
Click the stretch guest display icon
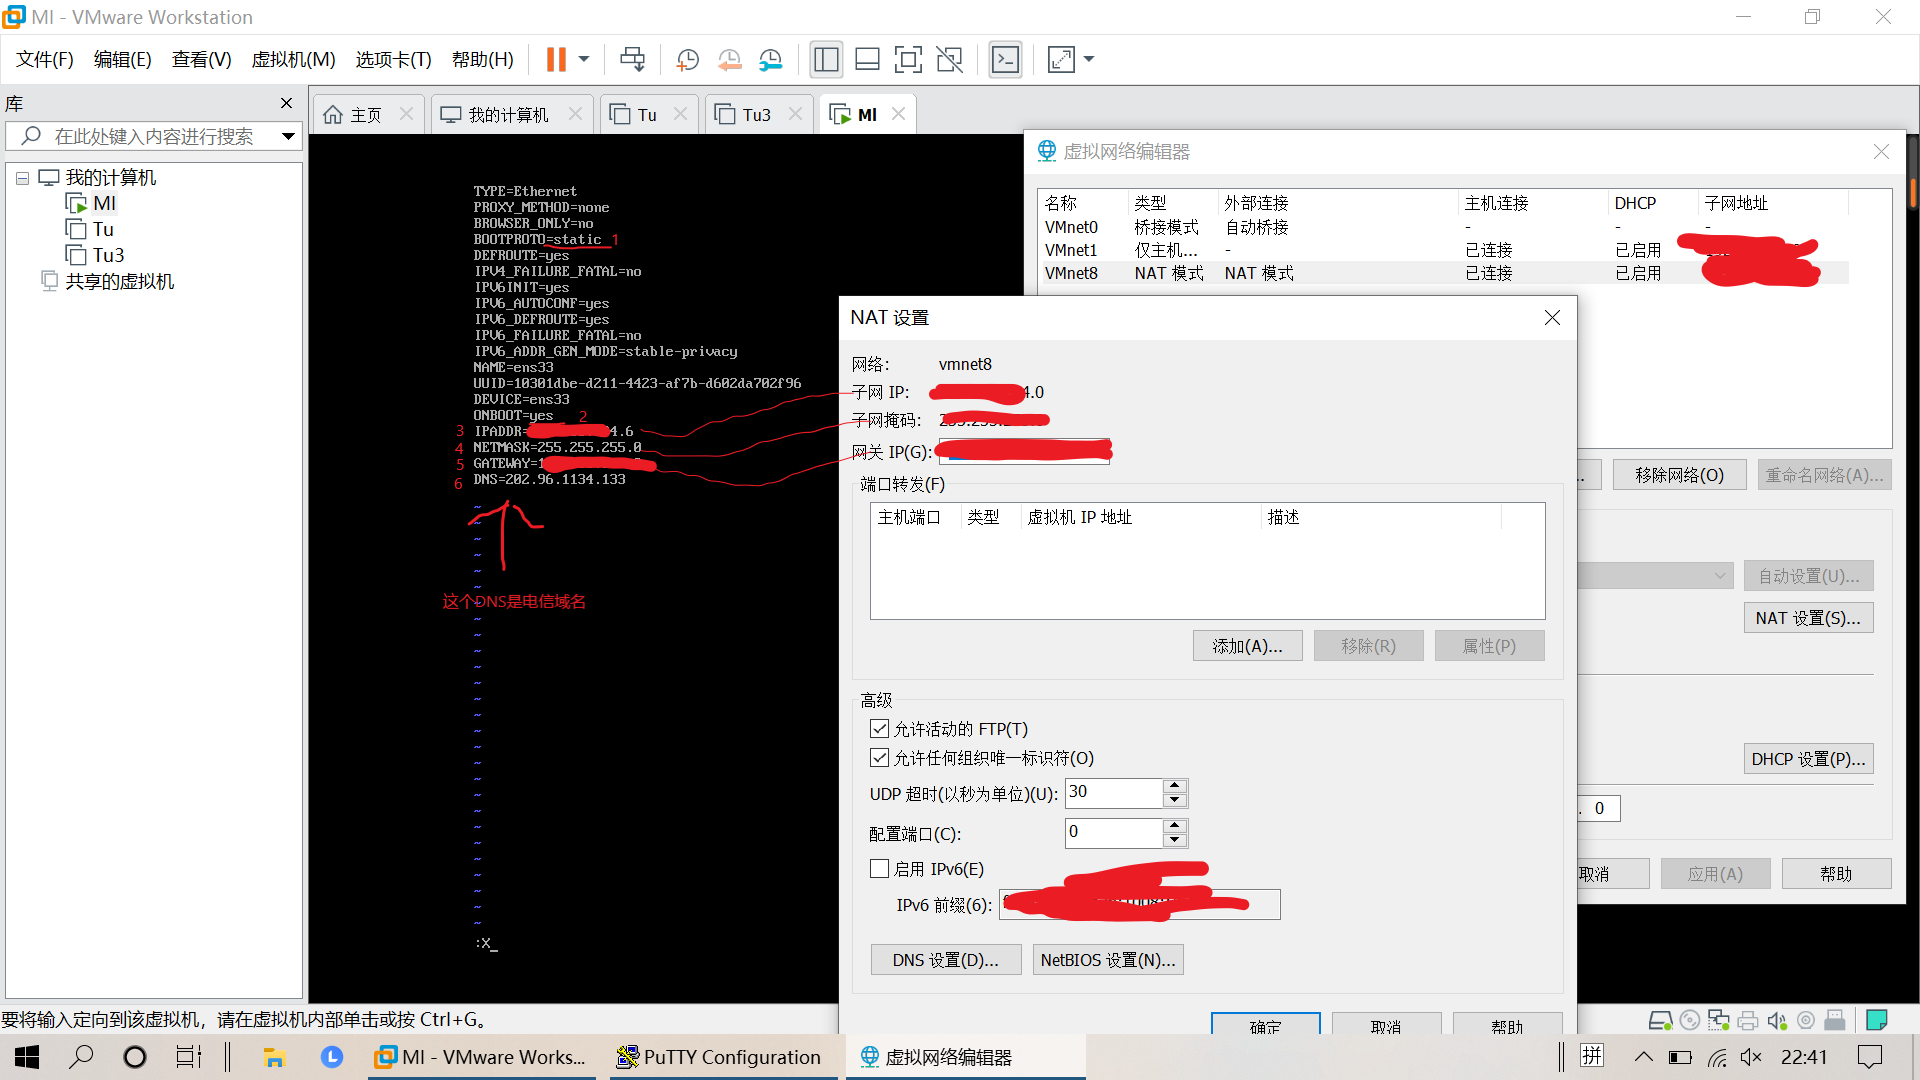[x=1061, y=60]
